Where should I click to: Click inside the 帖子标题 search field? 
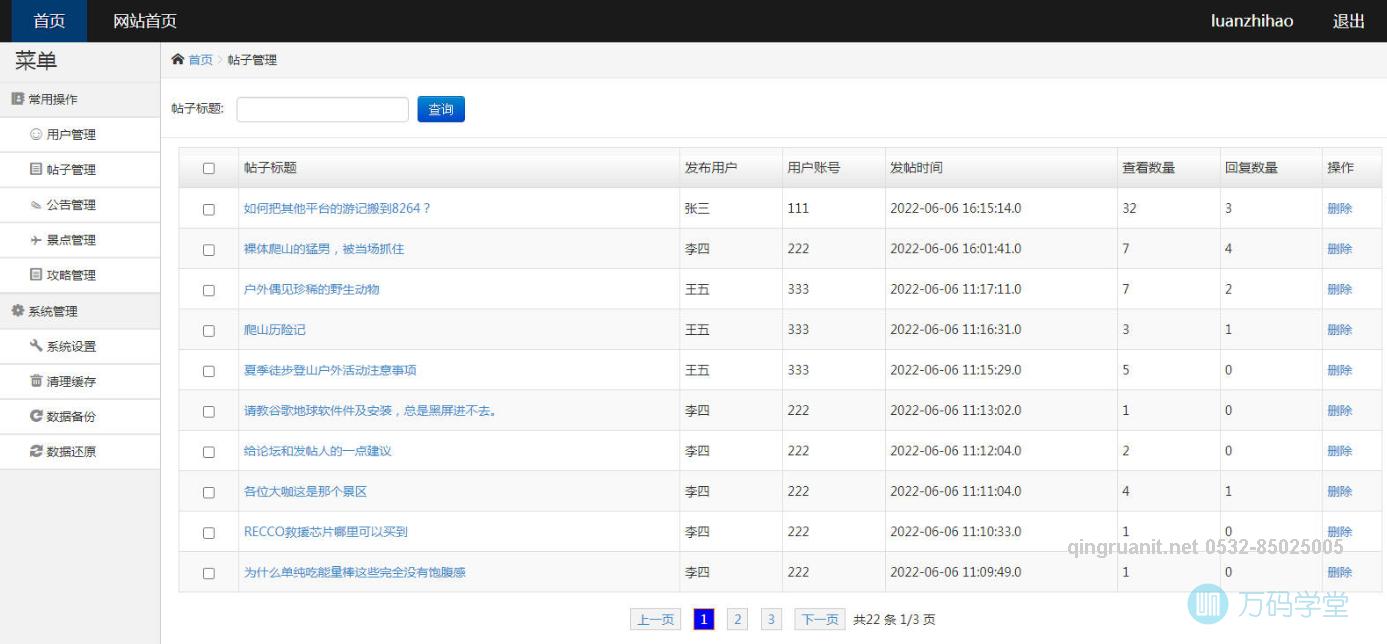click(x=322, y=109)
